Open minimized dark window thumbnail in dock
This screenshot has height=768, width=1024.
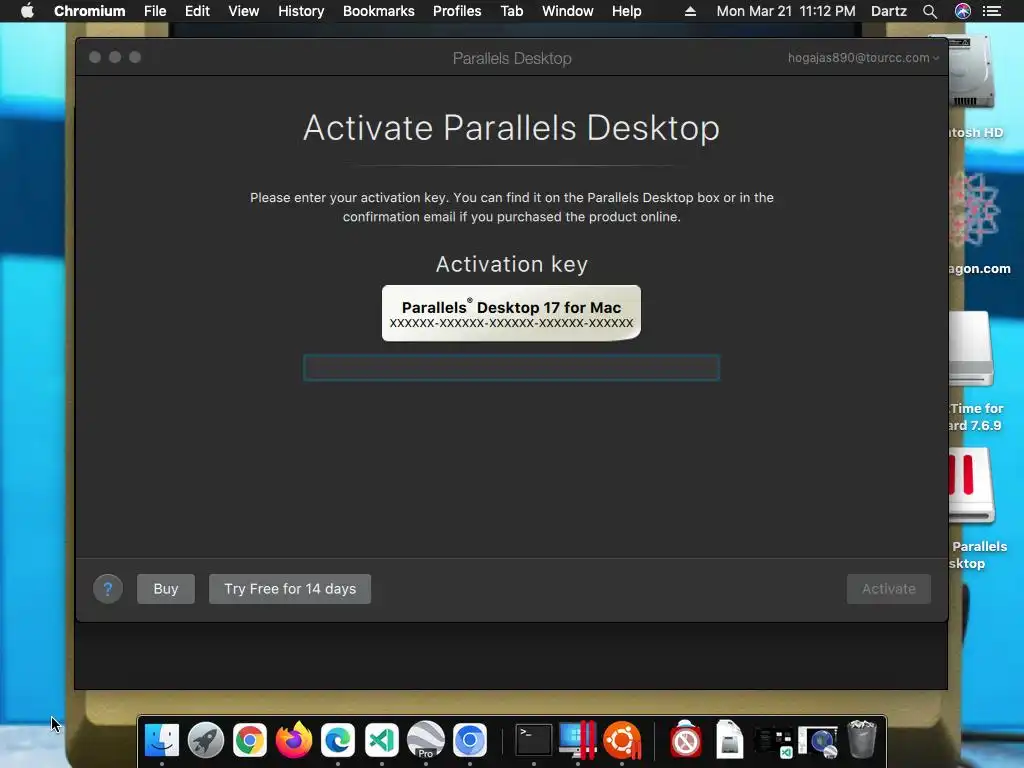[x=774, y=742]
